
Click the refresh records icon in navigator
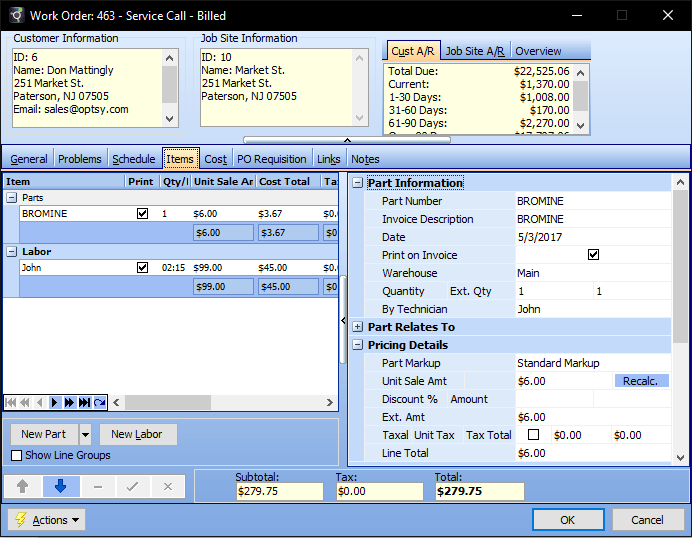(100, 402)
